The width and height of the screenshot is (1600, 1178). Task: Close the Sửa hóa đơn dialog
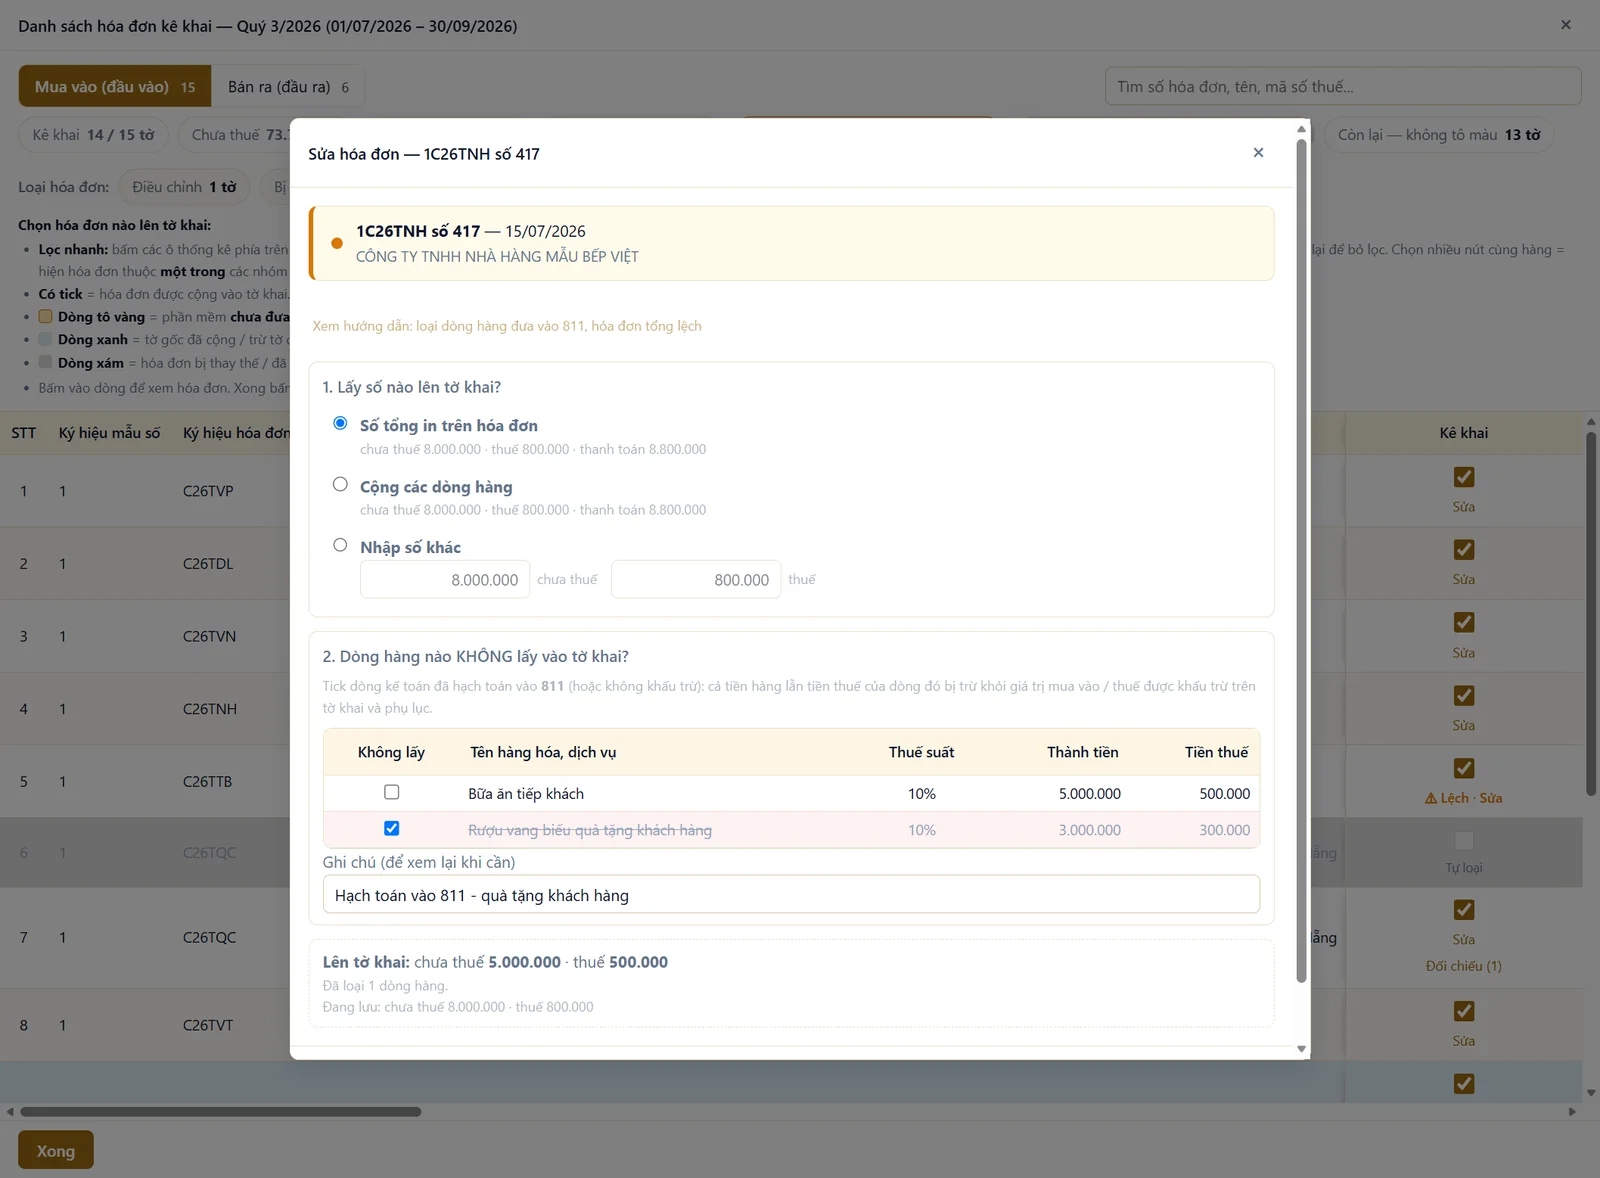1258,152
